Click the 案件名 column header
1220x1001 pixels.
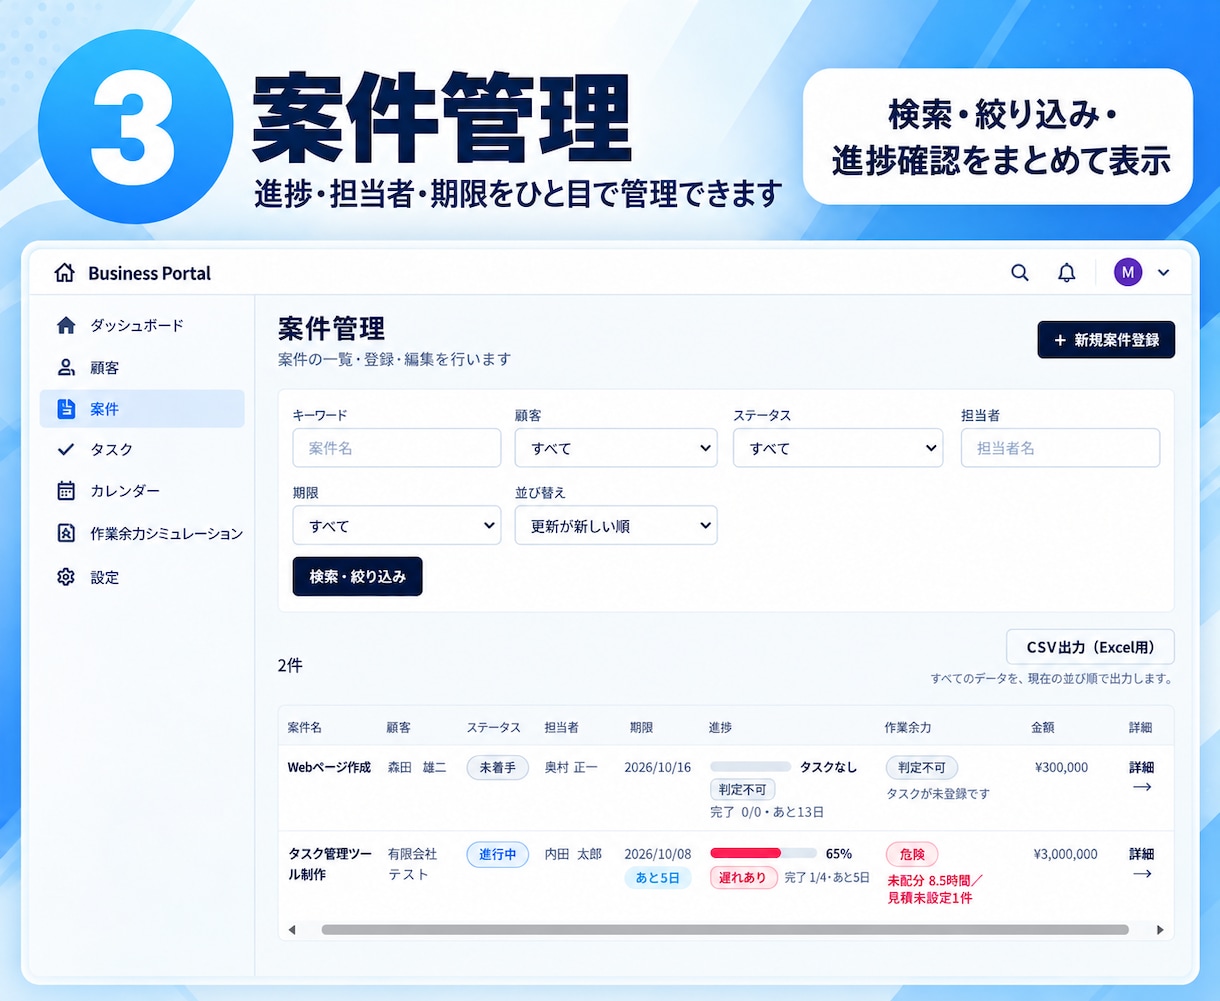(x=304, y=727)
